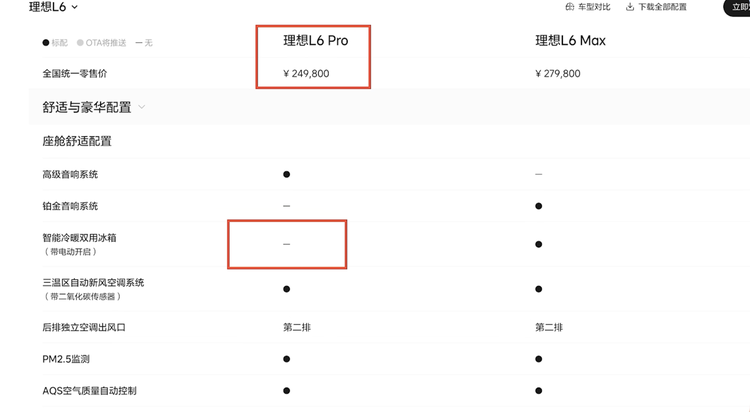Click the 三温区自动新风空调系统 row label

click(93, 283)
